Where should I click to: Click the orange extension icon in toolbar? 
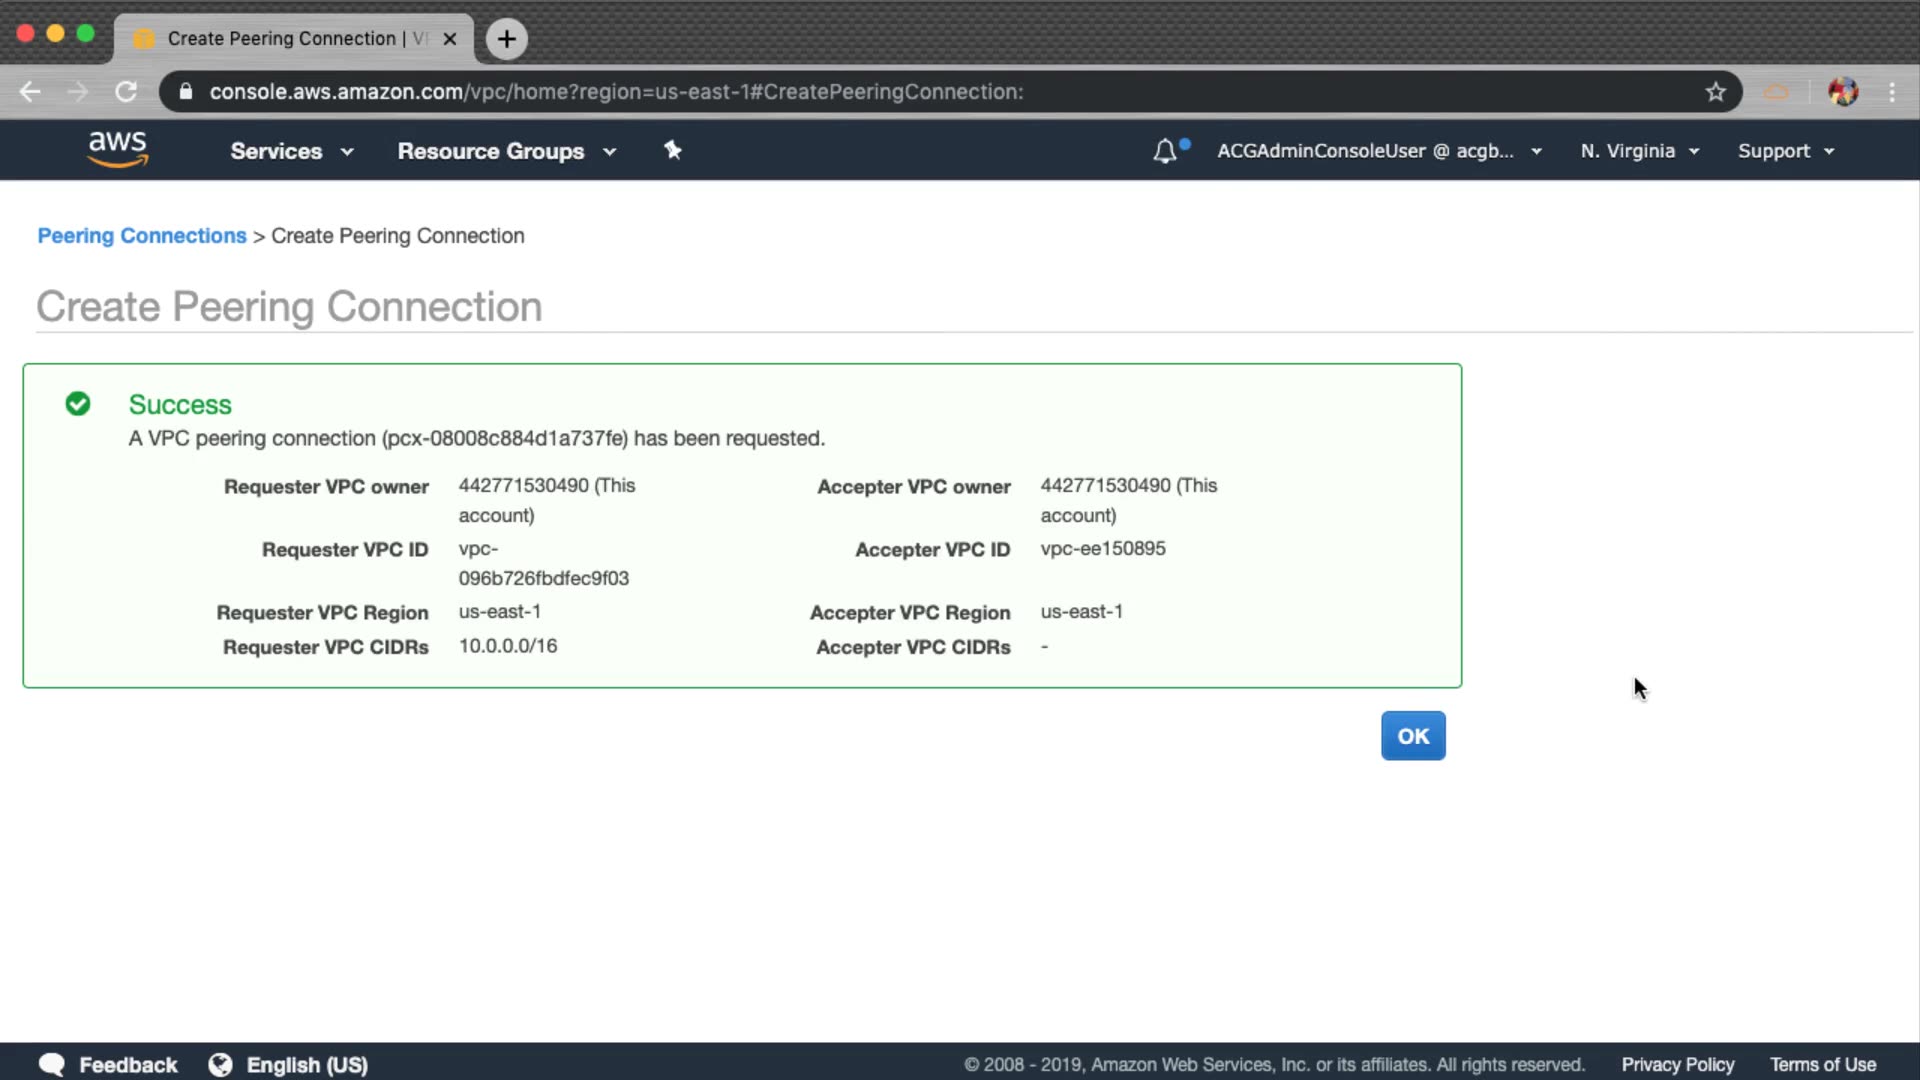pos(1776,92)
